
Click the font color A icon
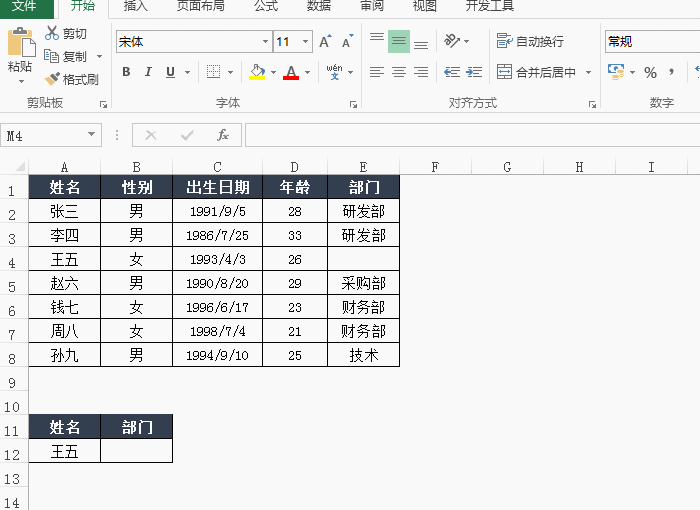tap(291, 71)
